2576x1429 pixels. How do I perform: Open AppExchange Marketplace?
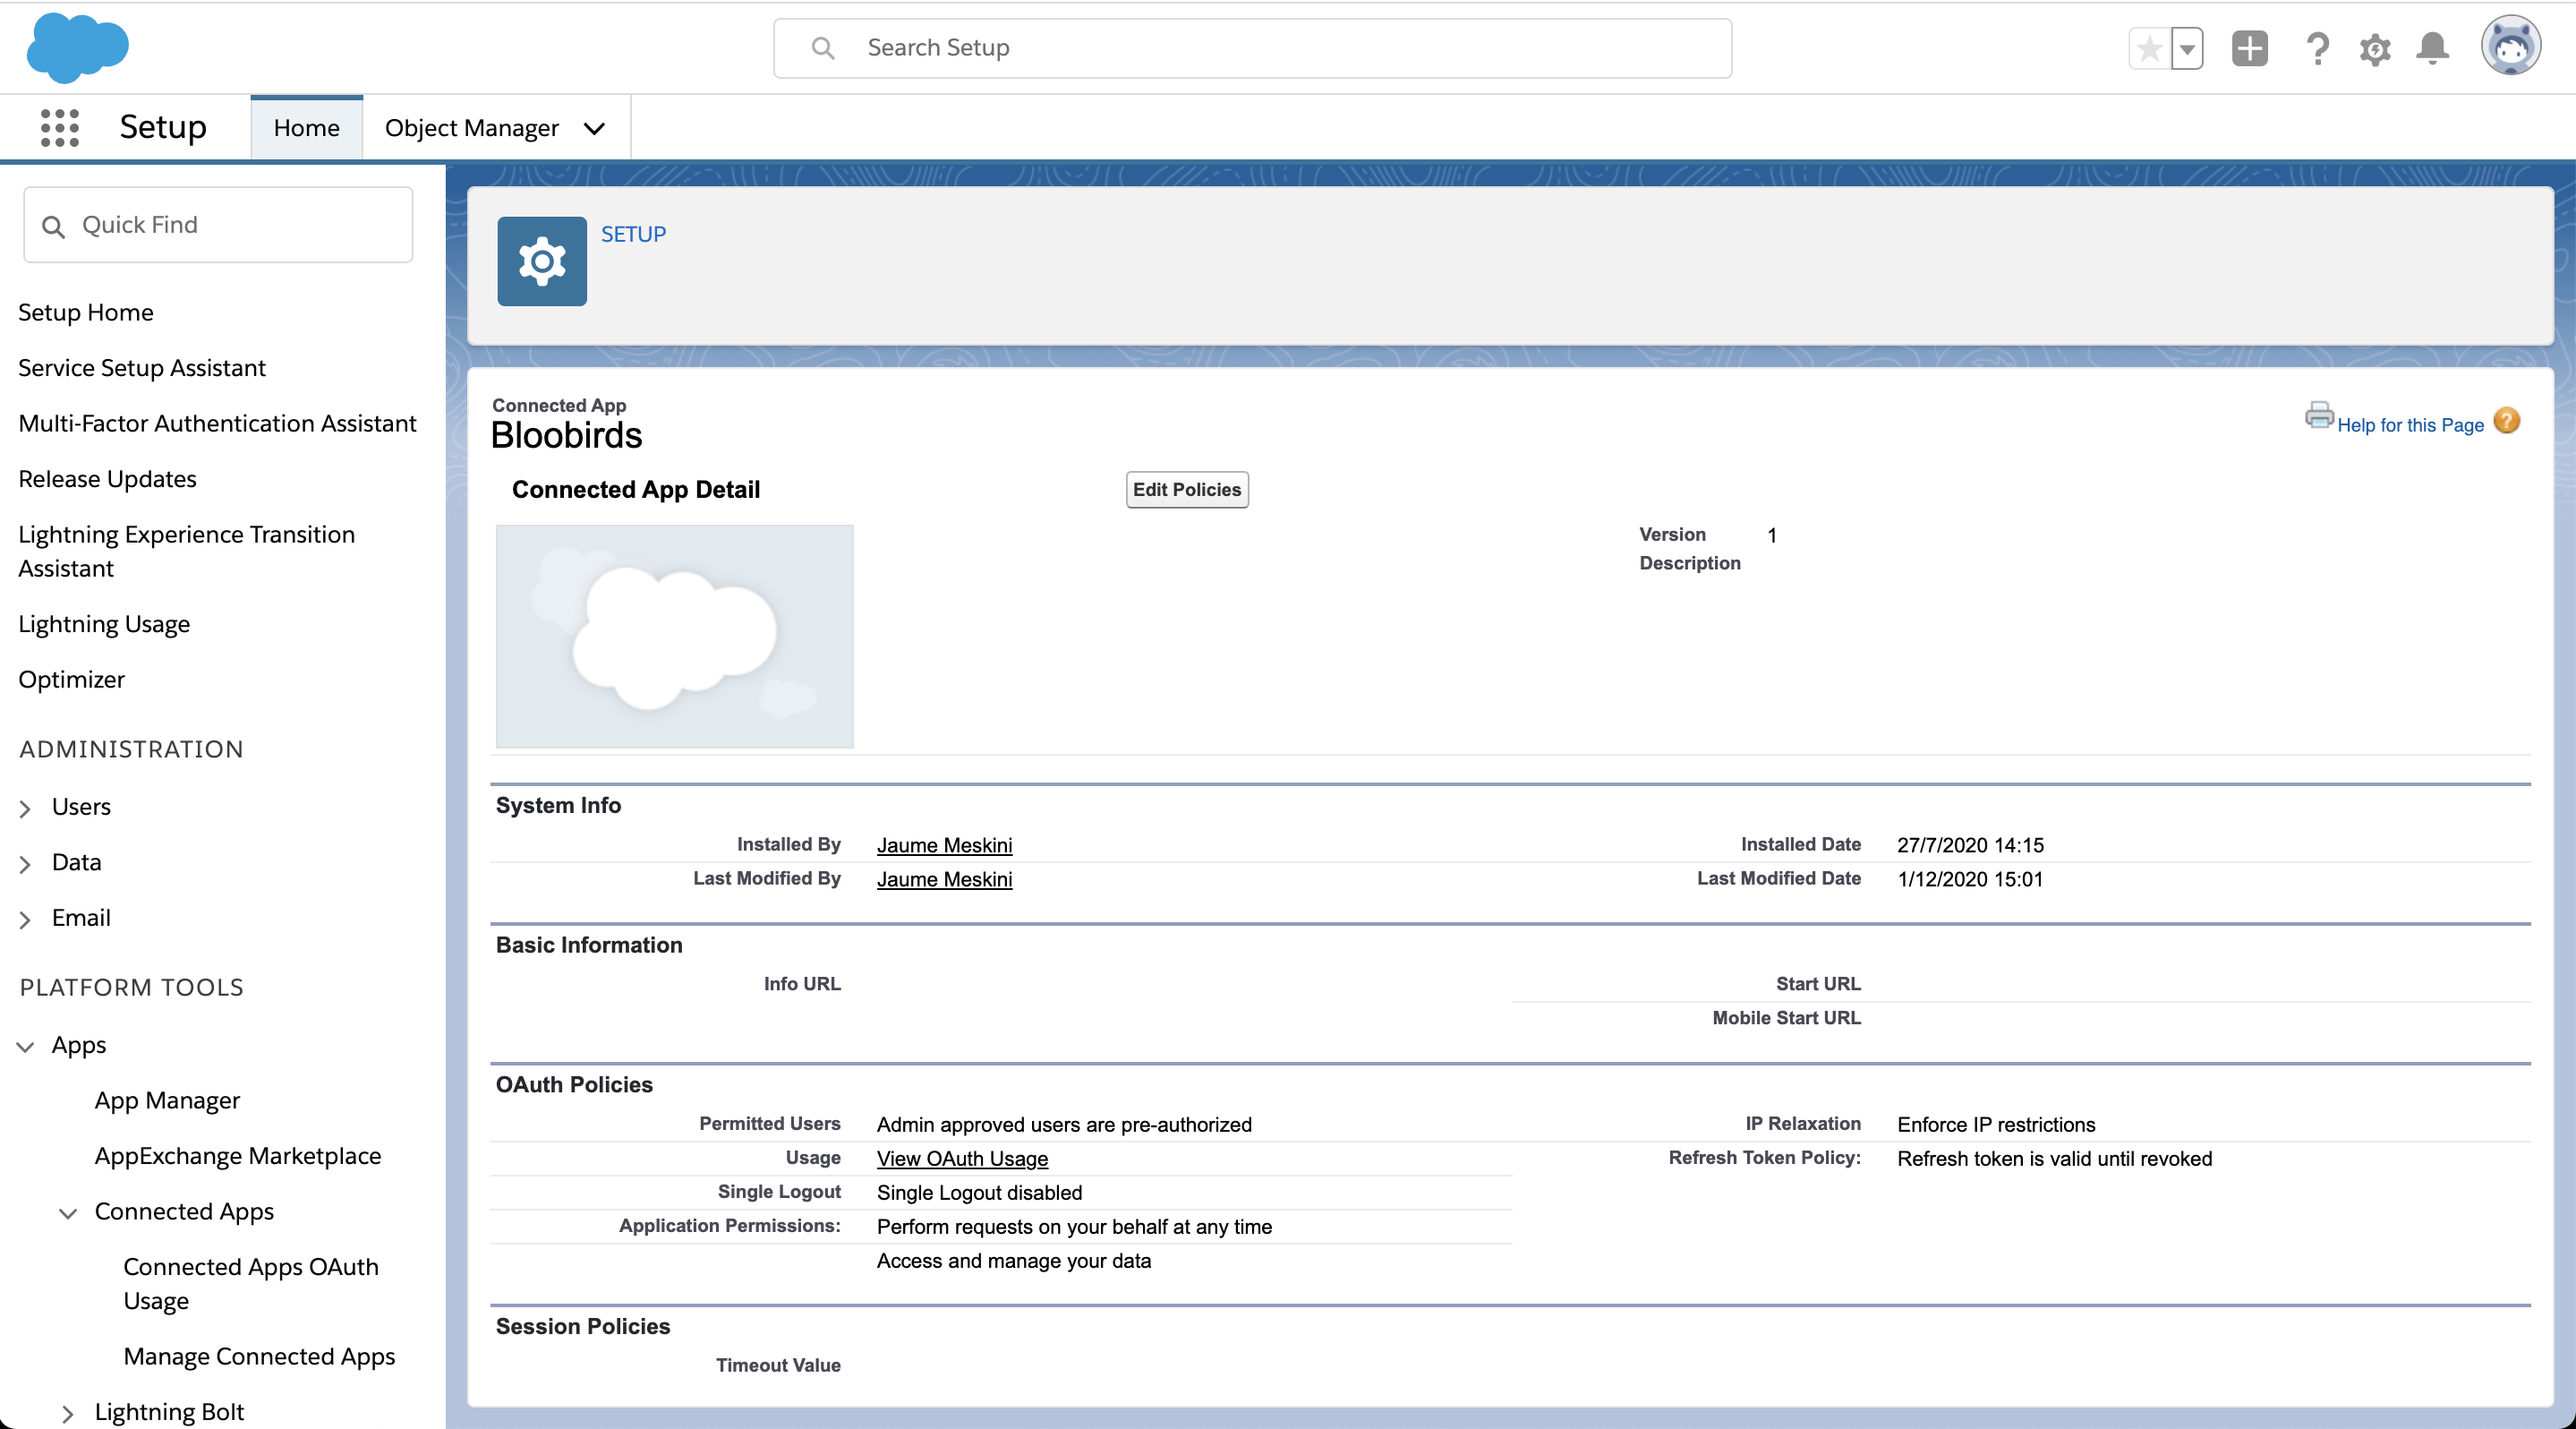point(238,1156)
